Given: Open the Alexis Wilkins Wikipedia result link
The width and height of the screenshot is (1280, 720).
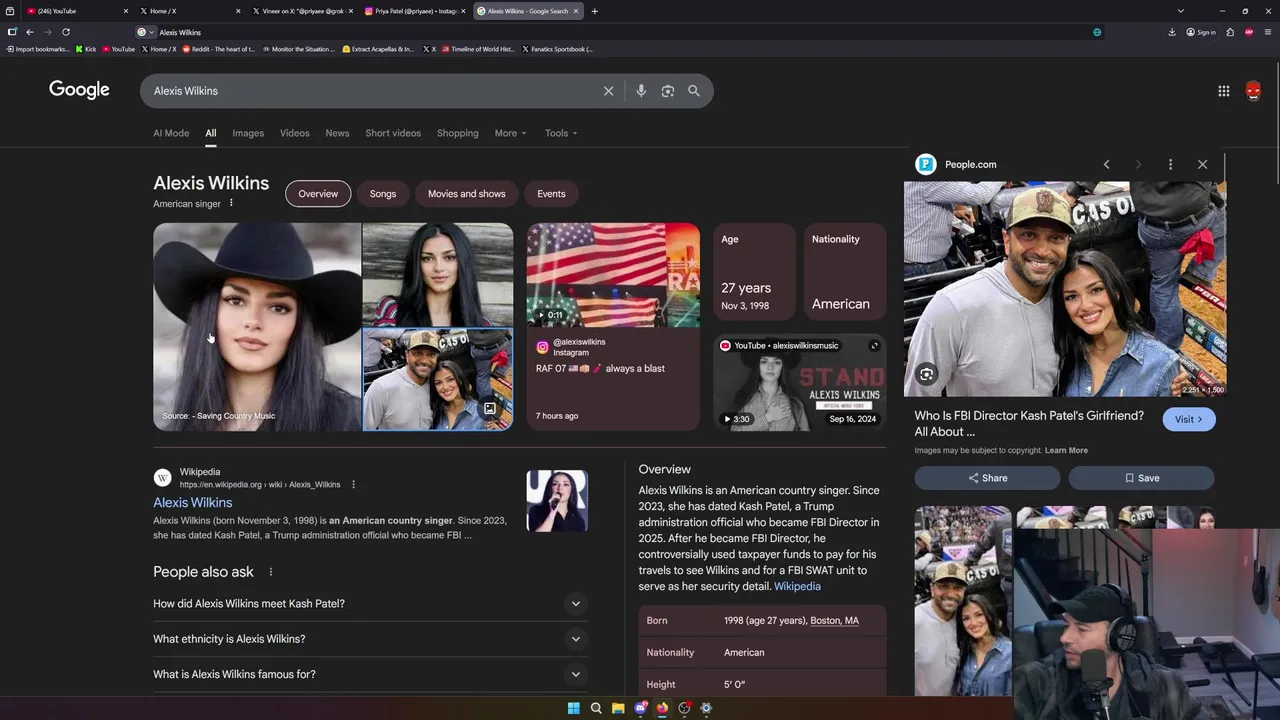Looking at the screenshot, I should coord(193,503).
